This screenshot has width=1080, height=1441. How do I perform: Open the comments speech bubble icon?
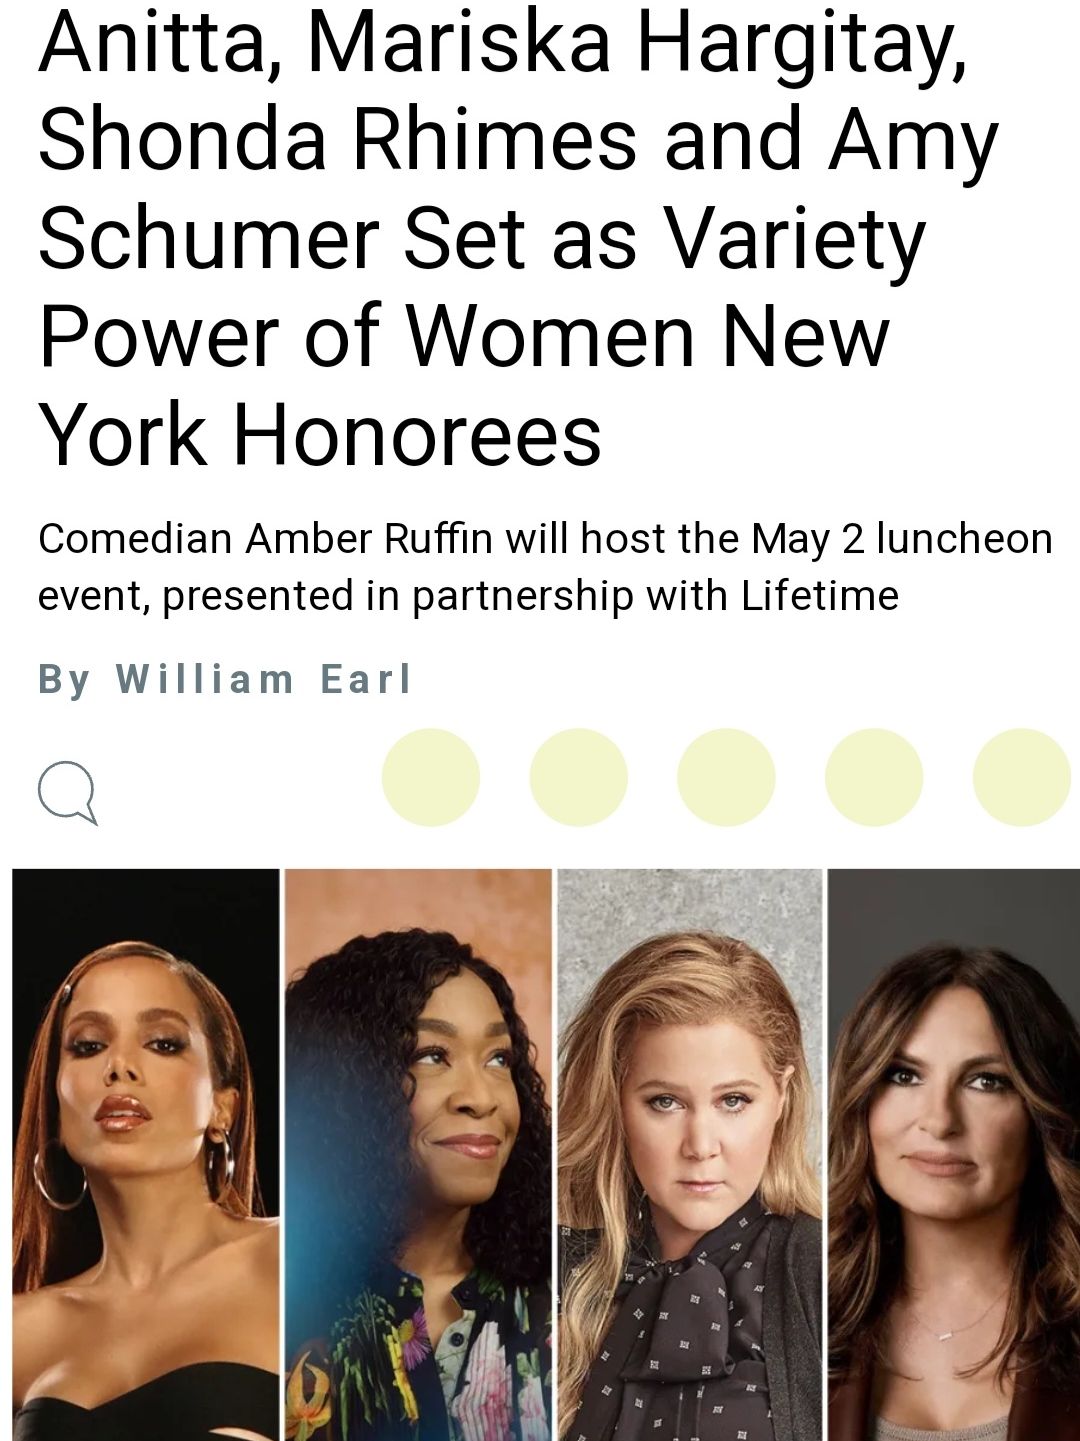[x=68, y=792]
